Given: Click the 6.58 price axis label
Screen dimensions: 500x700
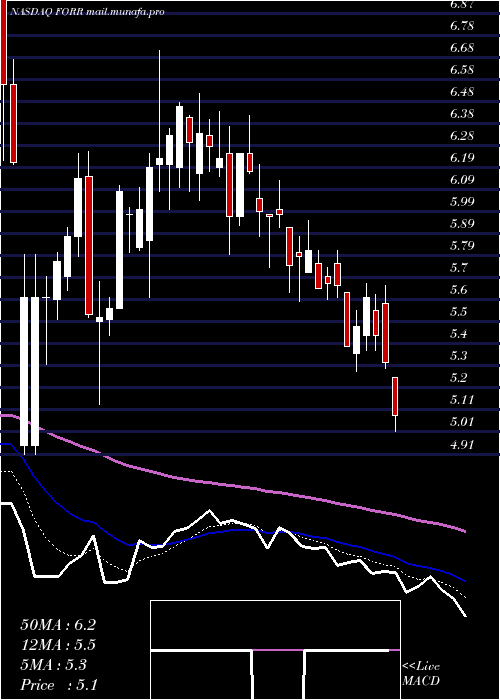Looking at the screenshot, I should click(x=462, y=70).
